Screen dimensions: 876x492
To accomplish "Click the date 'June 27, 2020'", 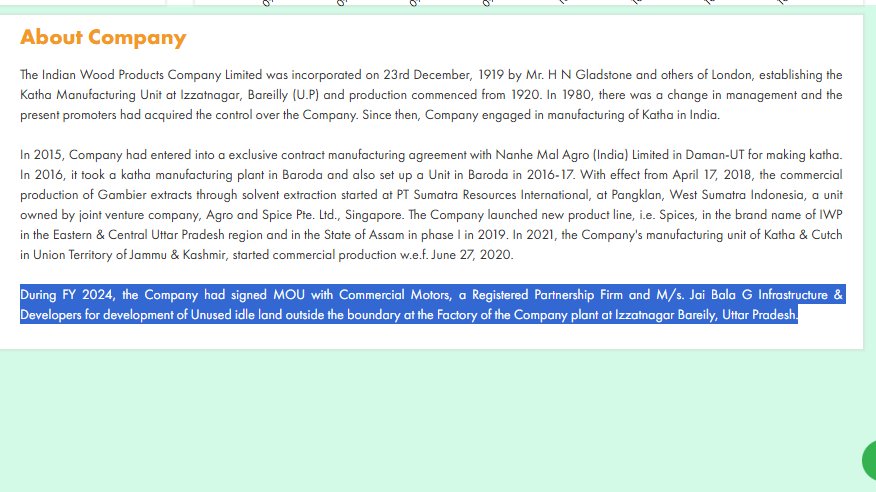I will click(x=472, y=255).
